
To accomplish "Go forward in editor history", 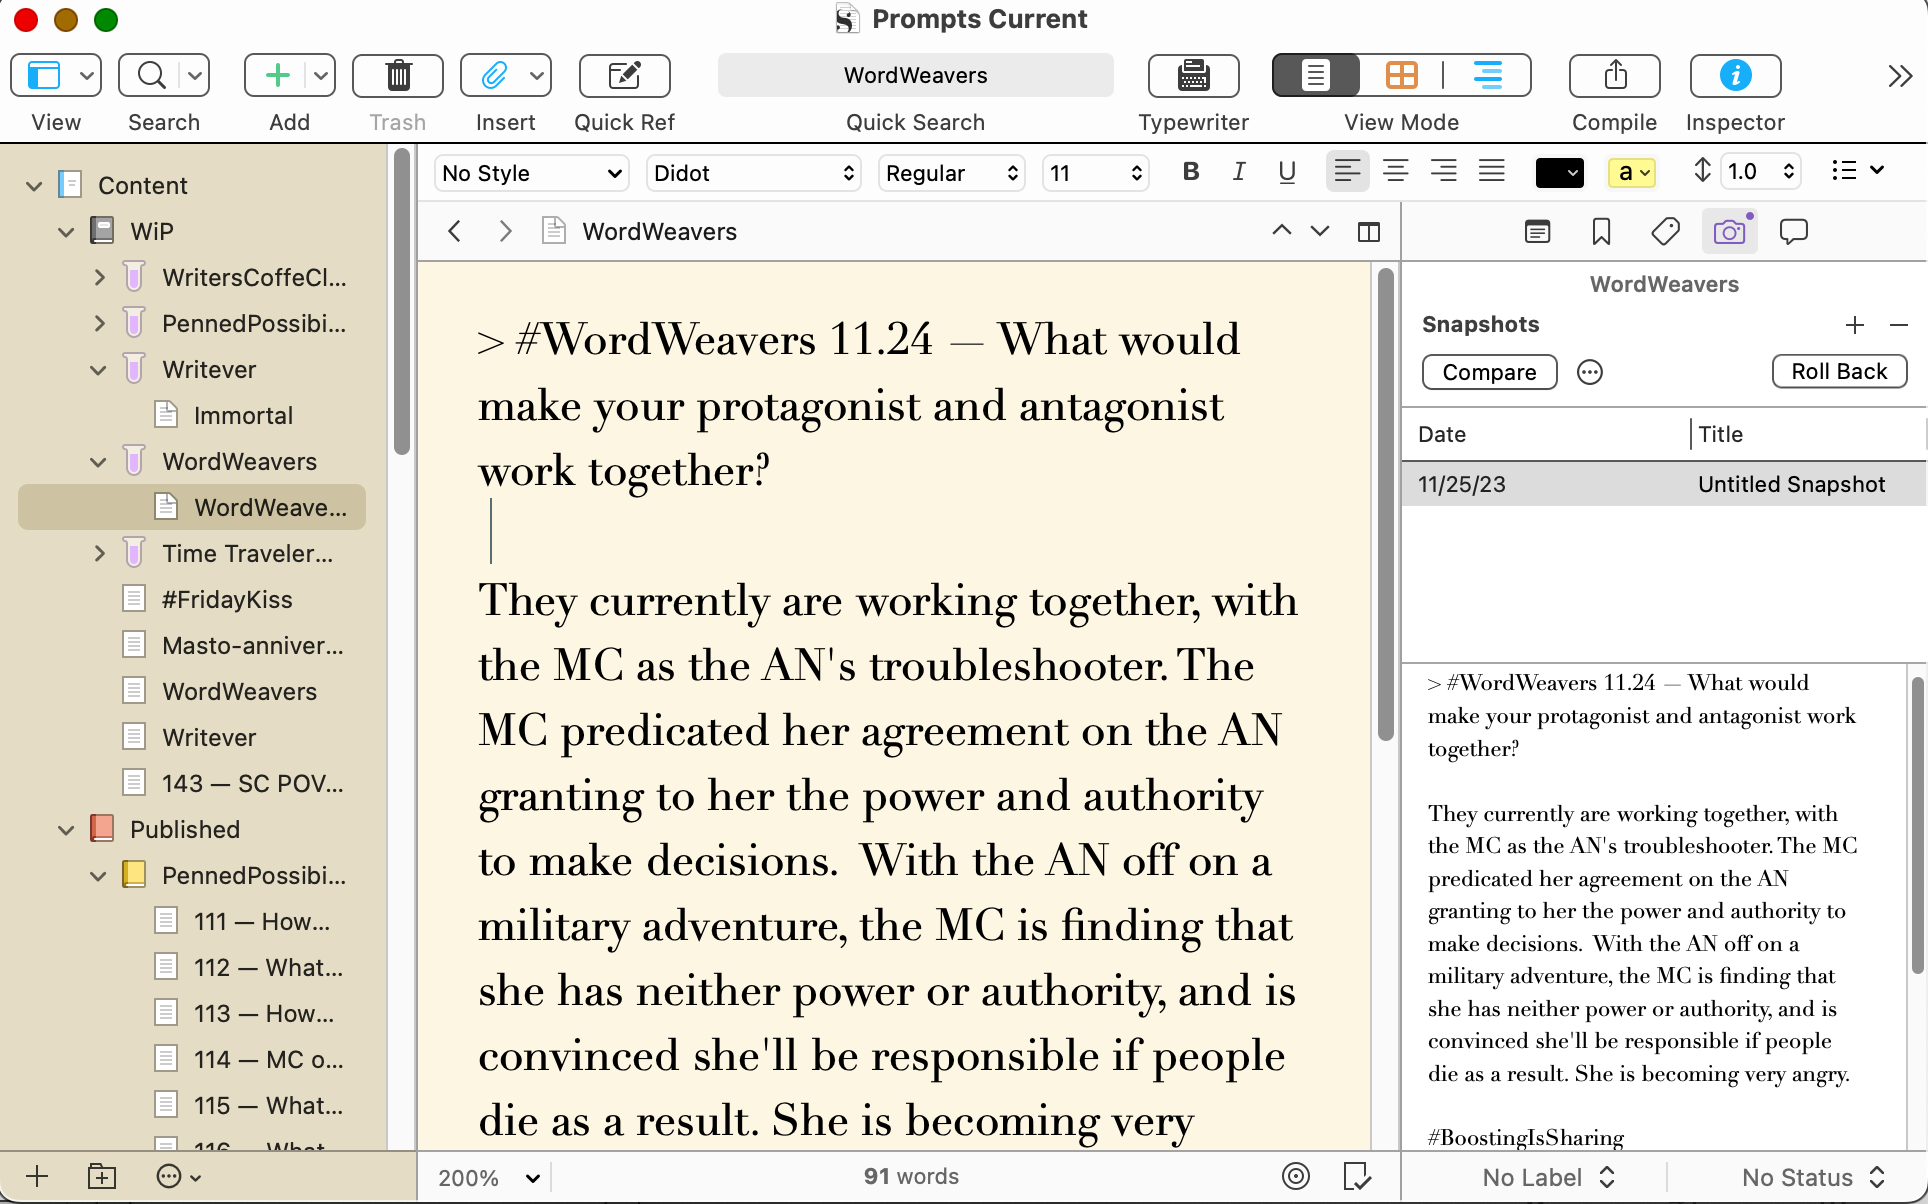I will coord(505,231).
